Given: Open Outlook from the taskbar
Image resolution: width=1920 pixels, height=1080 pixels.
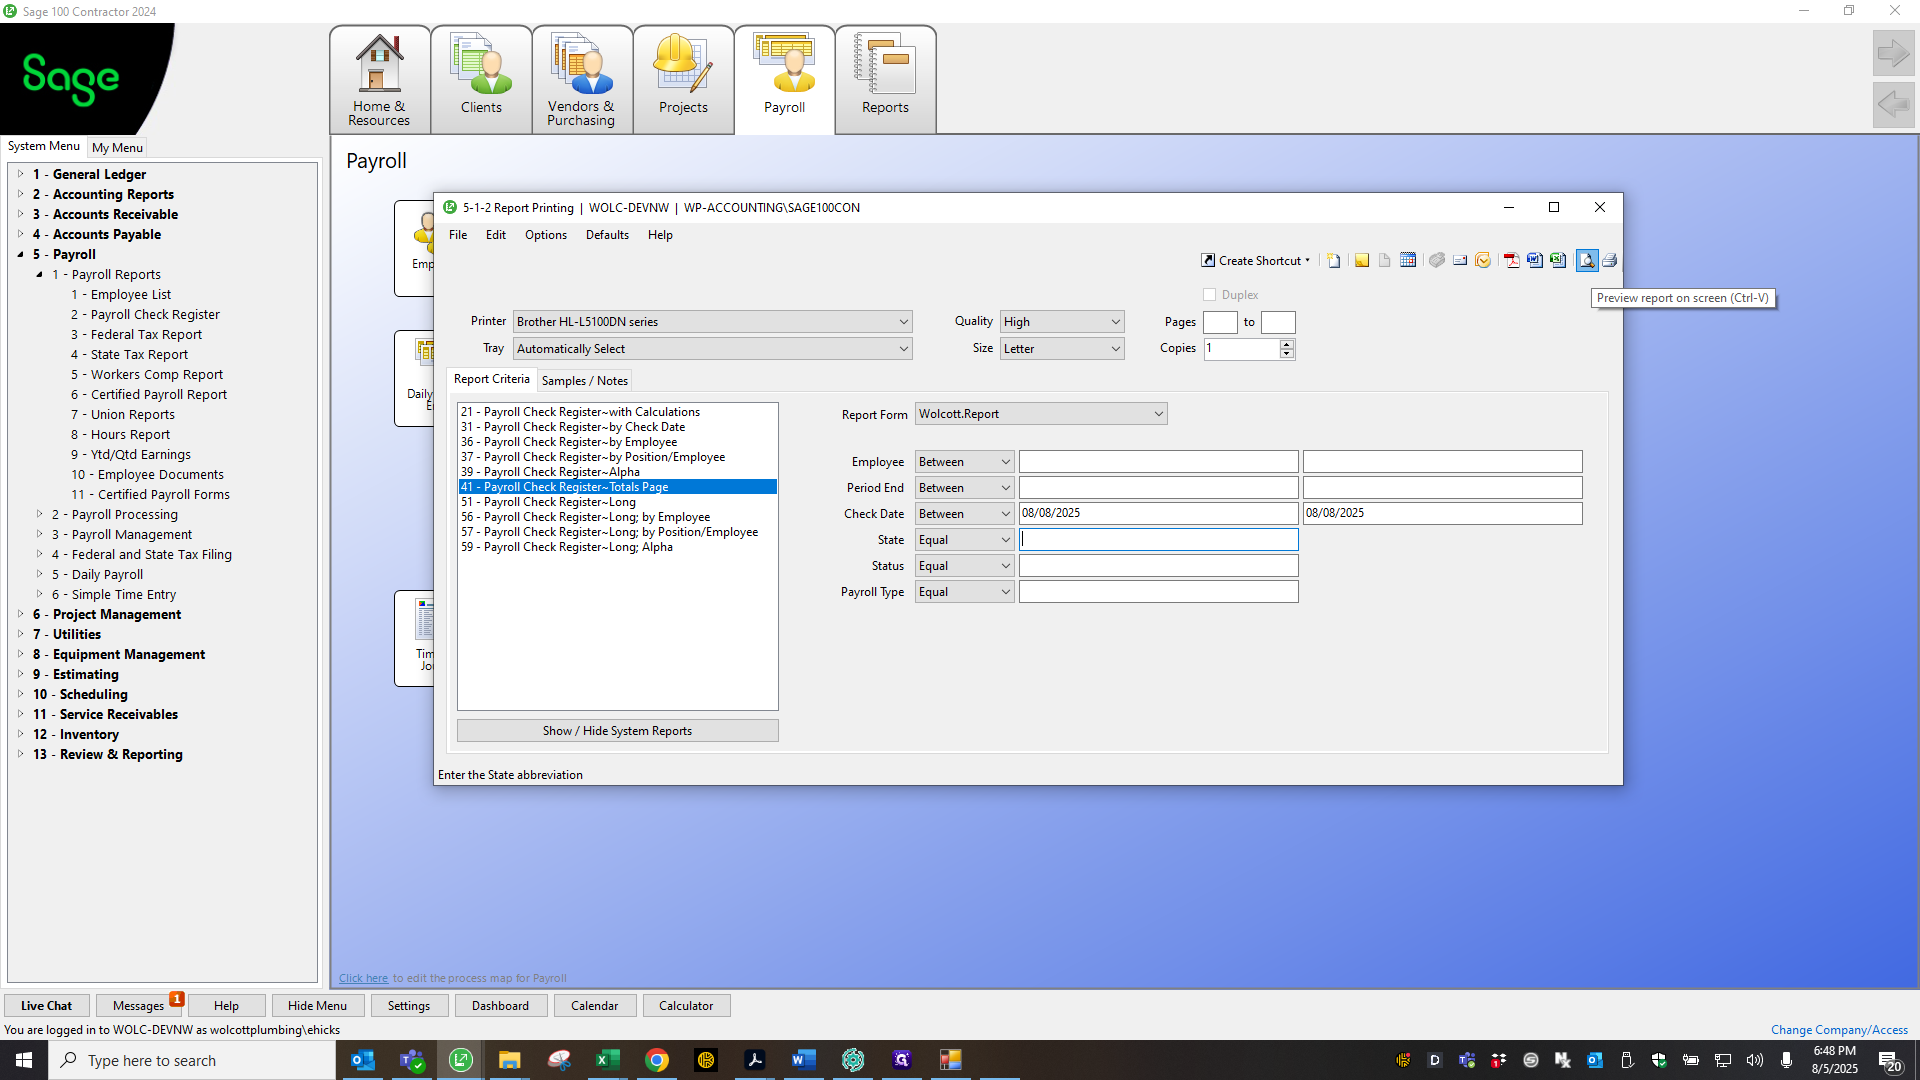Looking at the screenshot, I should [x=363, y=1060].
